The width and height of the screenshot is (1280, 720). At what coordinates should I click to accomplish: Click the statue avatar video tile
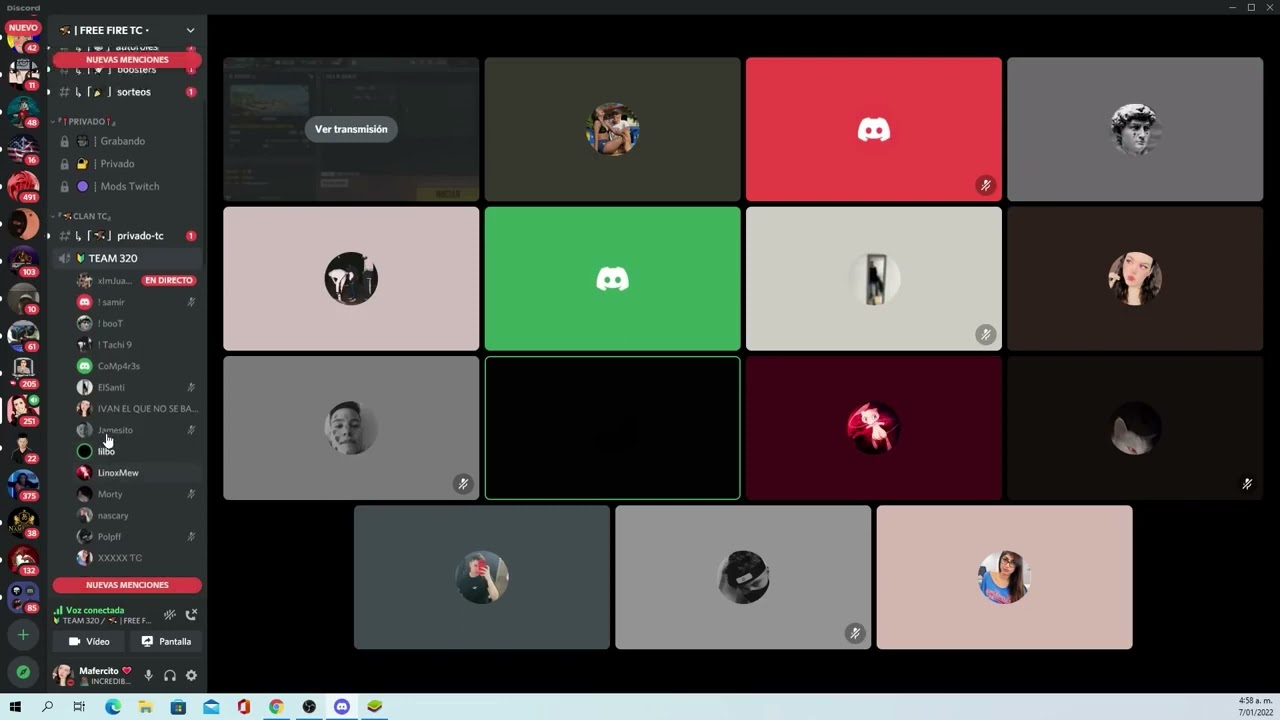click(1135, 129)
